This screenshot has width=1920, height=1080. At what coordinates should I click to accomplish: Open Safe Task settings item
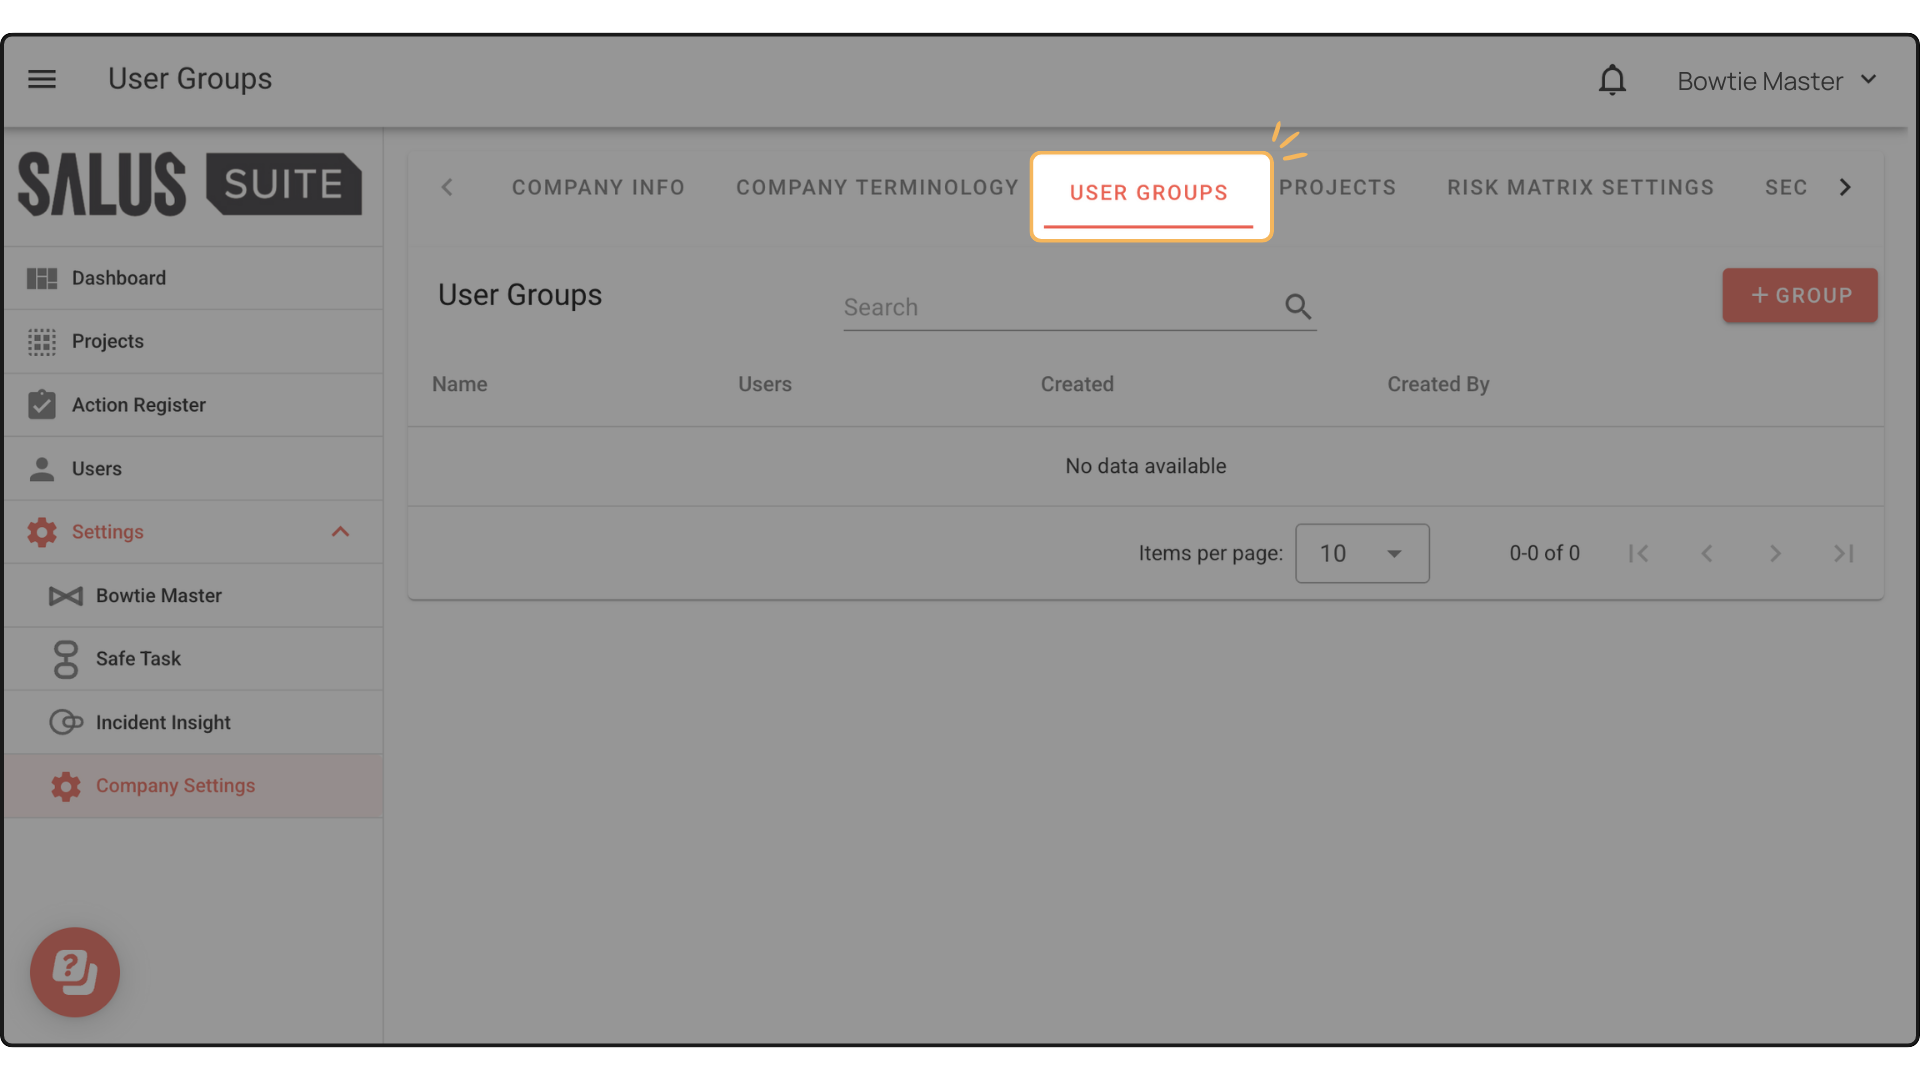click(138, 659)
